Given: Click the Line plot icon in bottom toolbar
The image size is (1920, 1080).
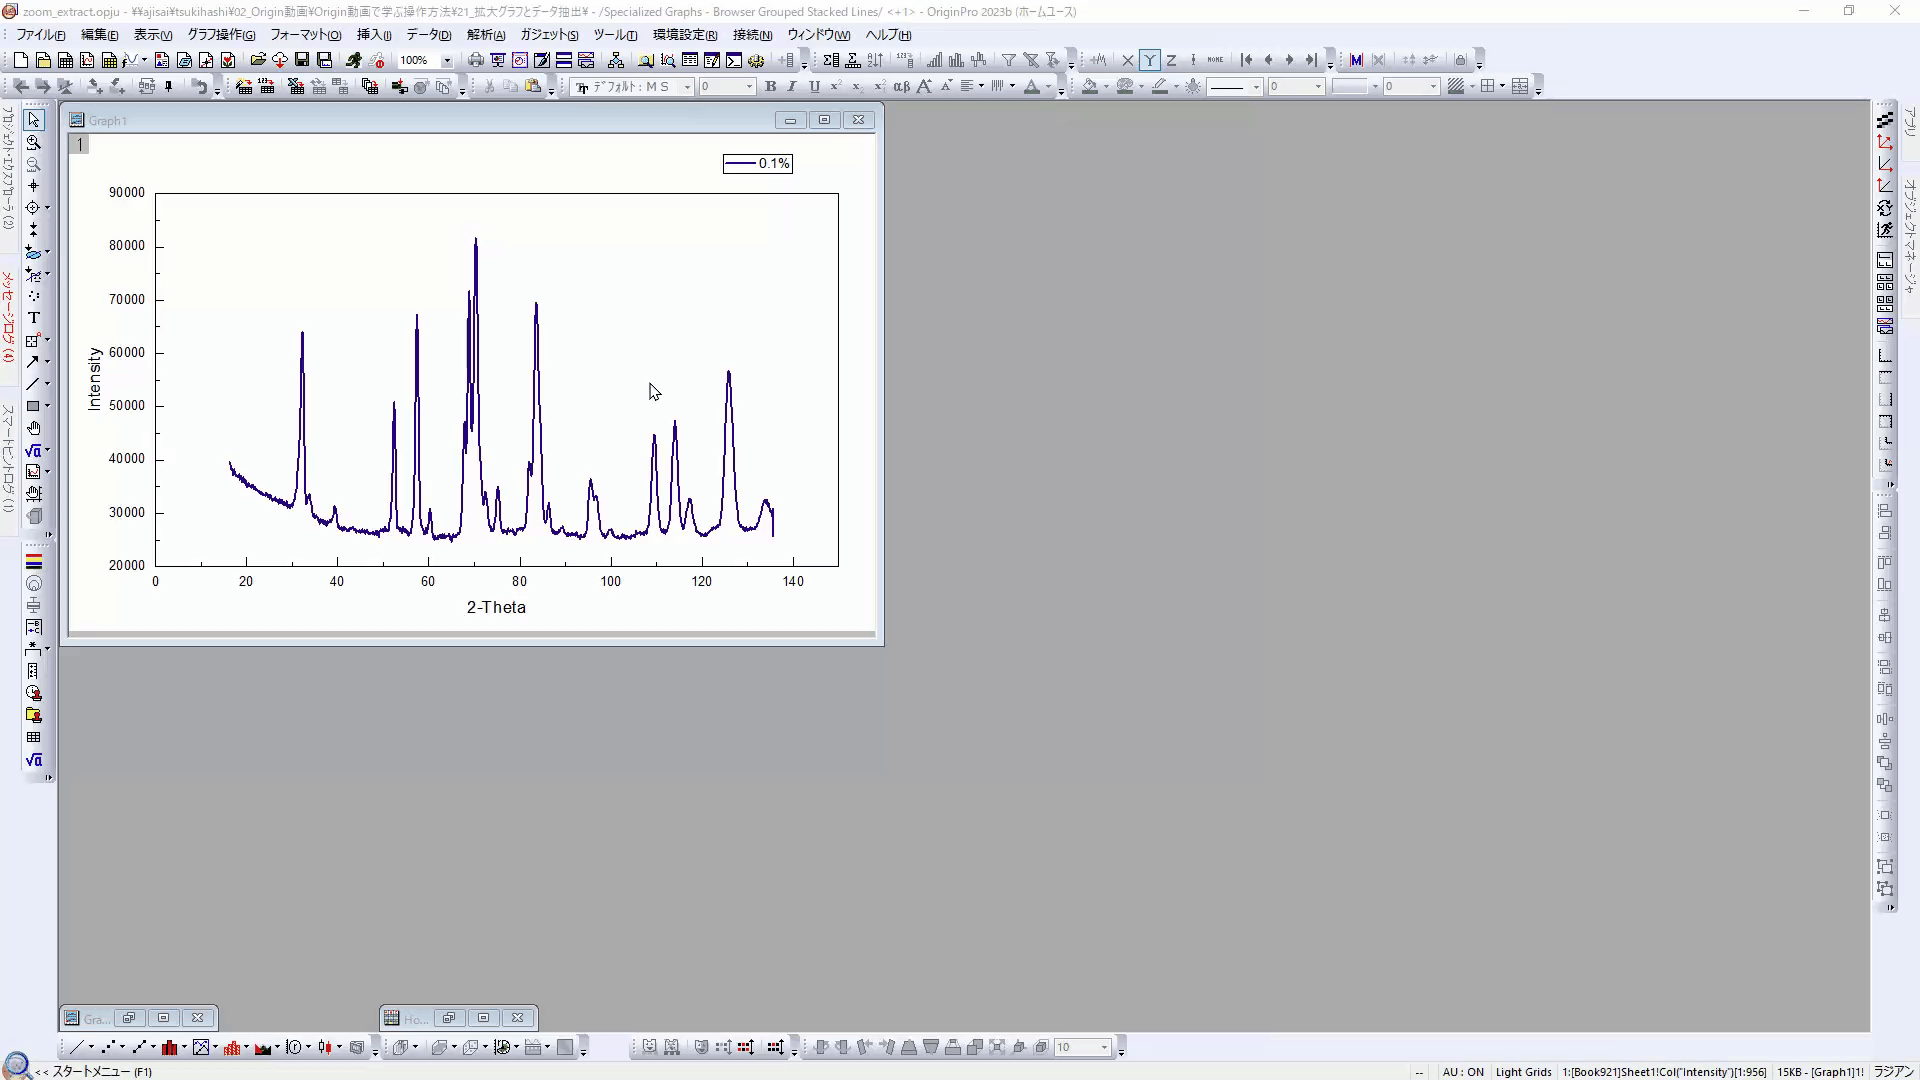Looking at the screenshot, I should 75,1047.
